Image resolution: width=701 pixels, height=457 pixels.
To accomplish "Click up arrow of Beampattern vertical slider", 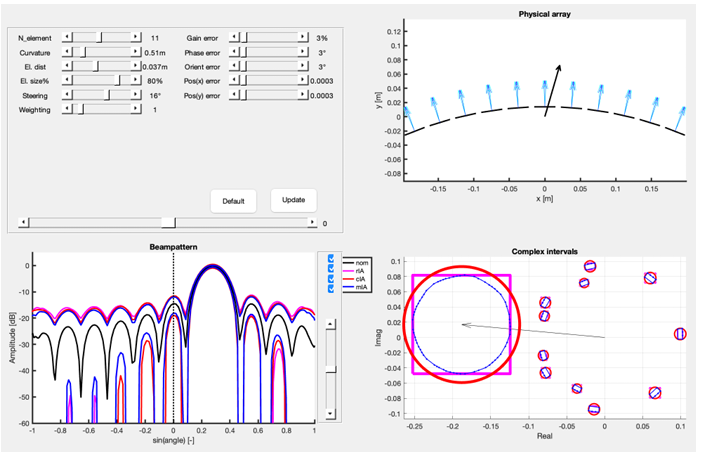I will (329, 325).
